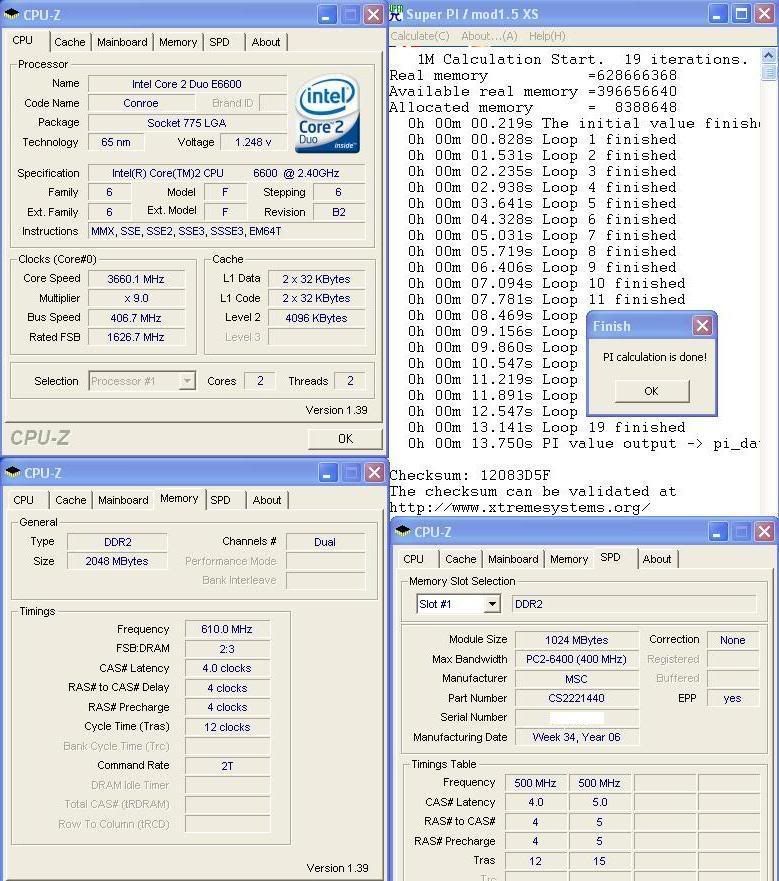This screenshot has width=779, height=881.
Task: Open Cache tab in Memory CPU-Z window
Action: [71, 500]
